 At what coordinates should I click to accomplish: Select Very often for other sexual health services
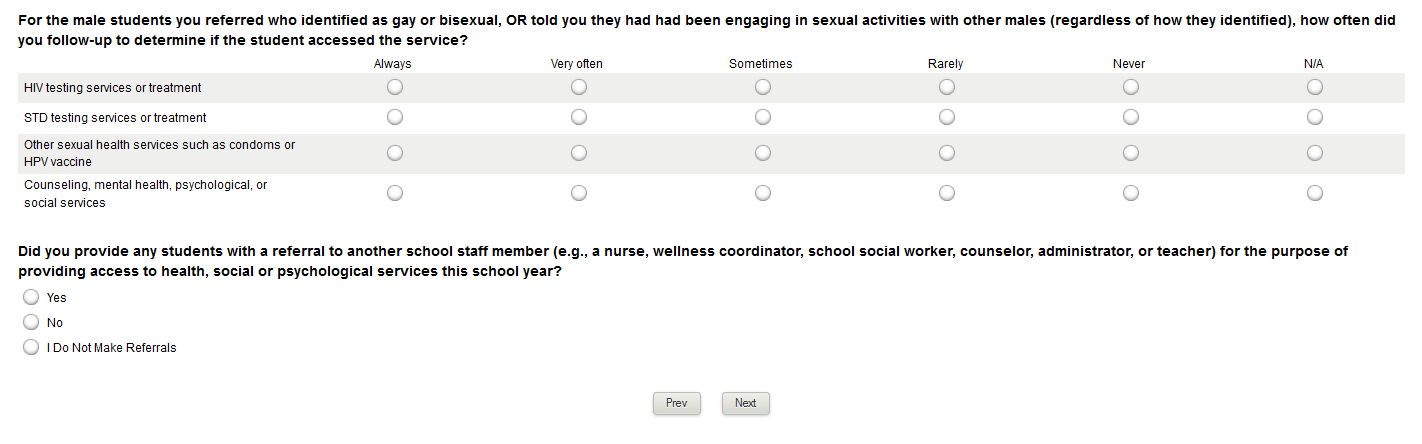pos(579,153)
